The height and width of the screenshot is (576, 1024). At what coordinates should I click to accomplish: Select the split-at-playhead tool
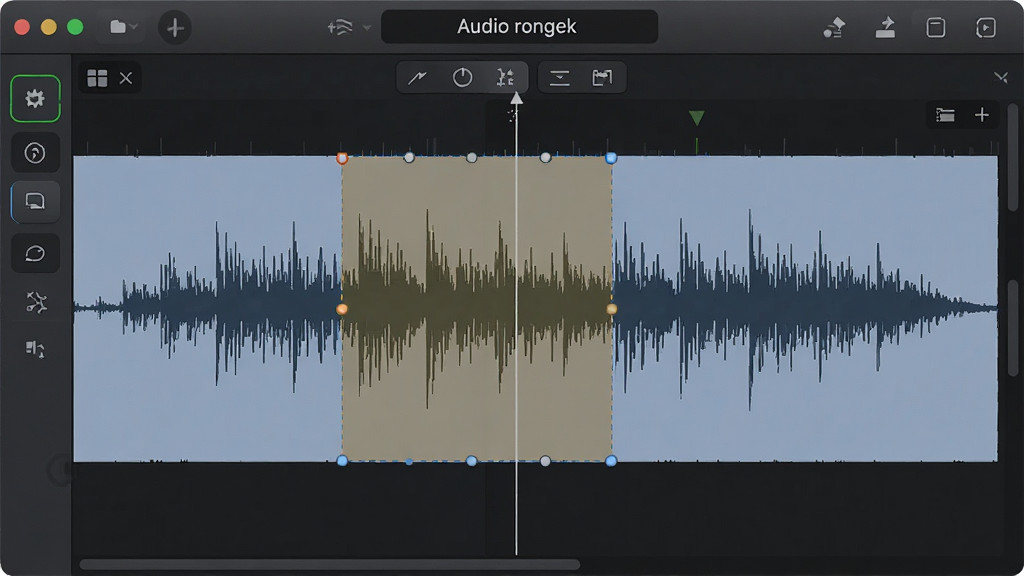click(505, 78)
